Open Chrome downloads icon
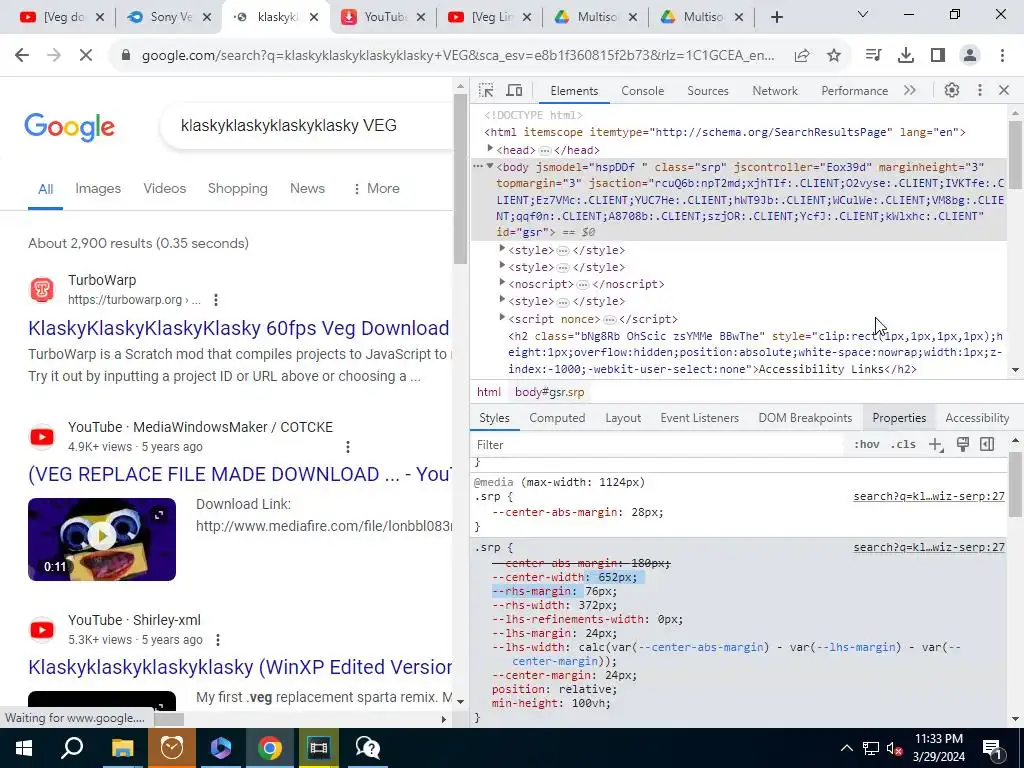 coord(906,56)
